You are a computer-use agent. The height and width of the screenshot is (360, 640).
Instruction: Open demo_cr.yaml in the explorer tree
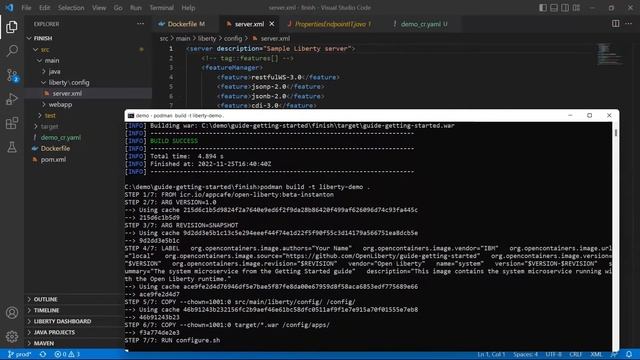click(x=60, y=138)
